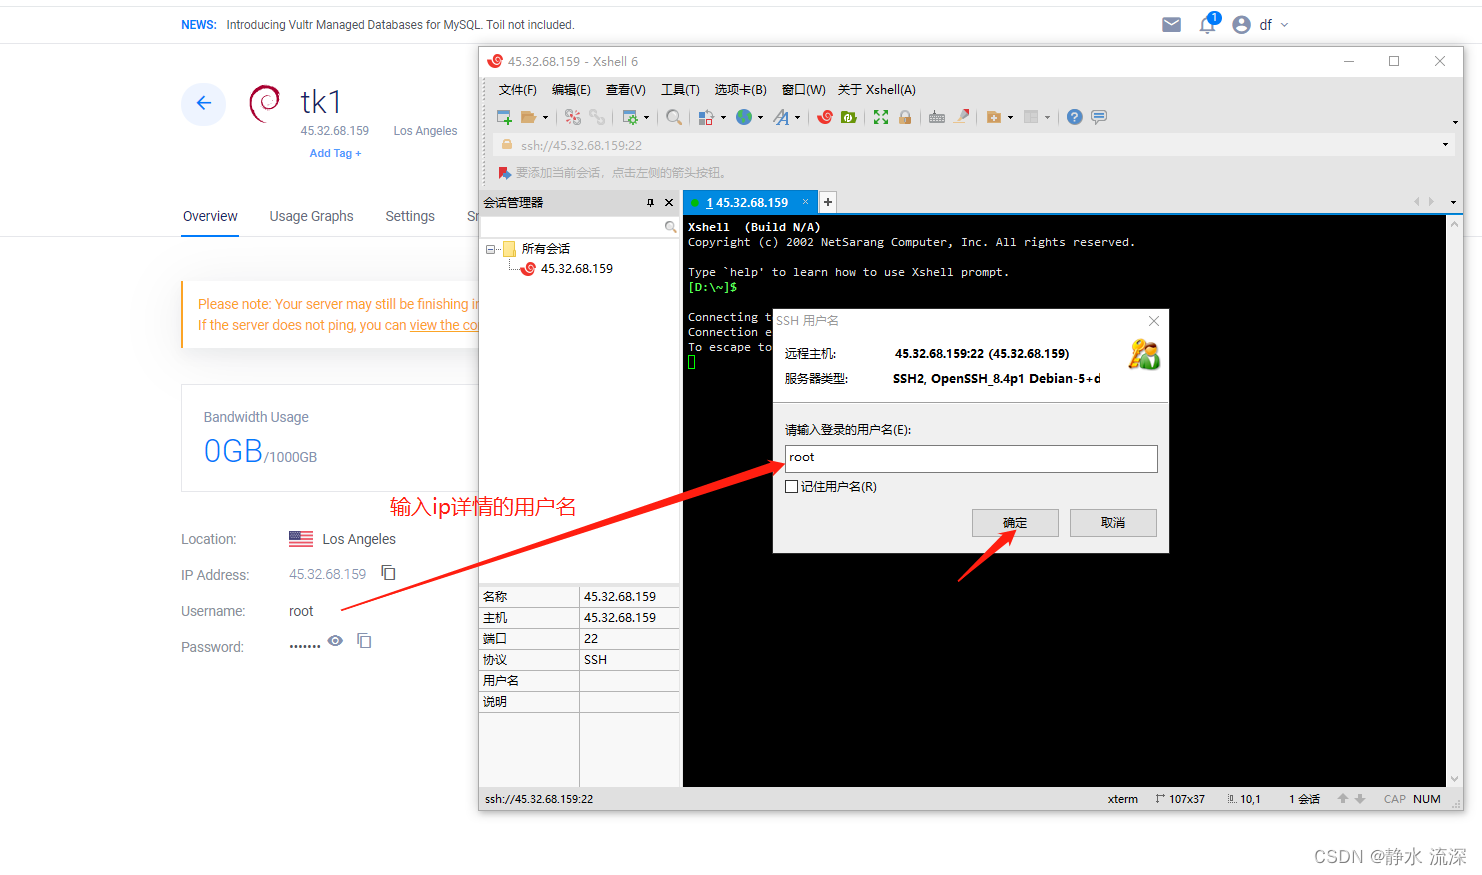Create a new session with the toolbar icon
1482x875 pixels.
click(504, 117)
